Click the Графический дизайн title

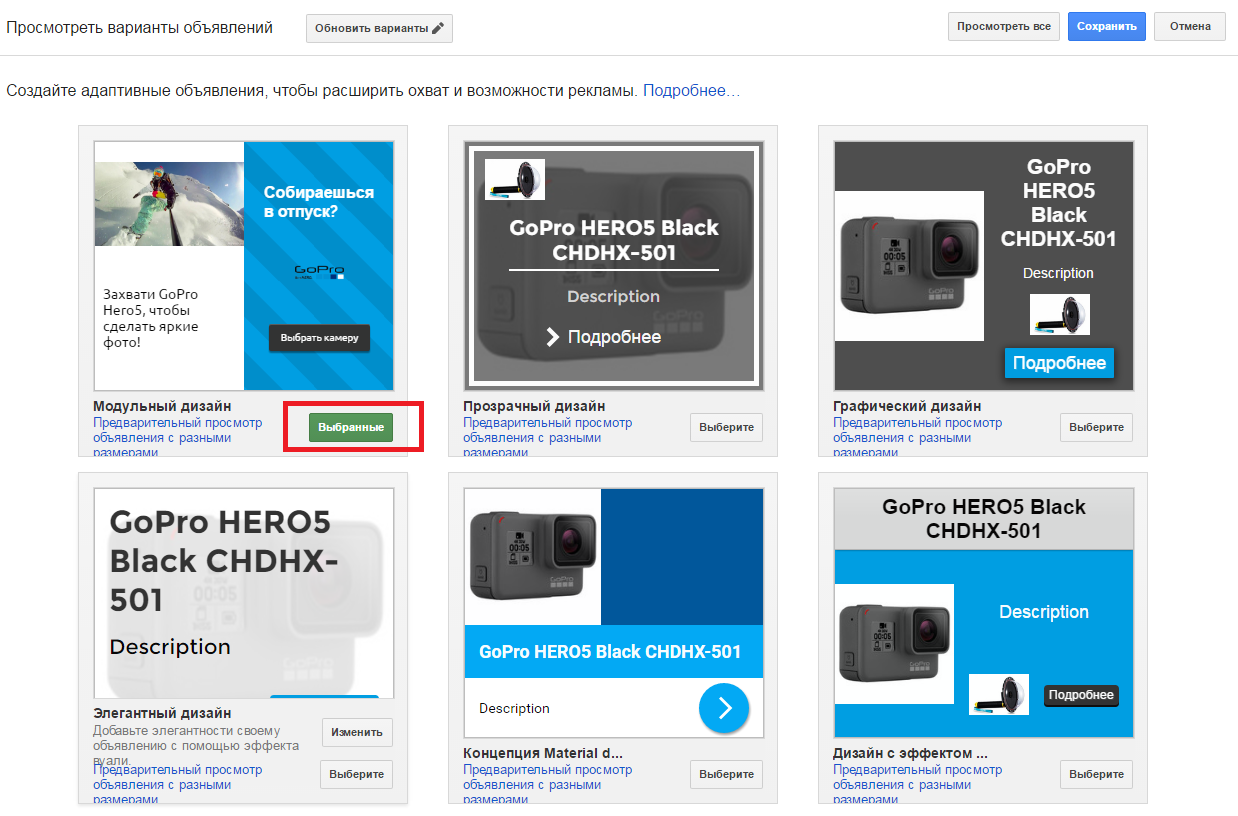pos(907,406)
